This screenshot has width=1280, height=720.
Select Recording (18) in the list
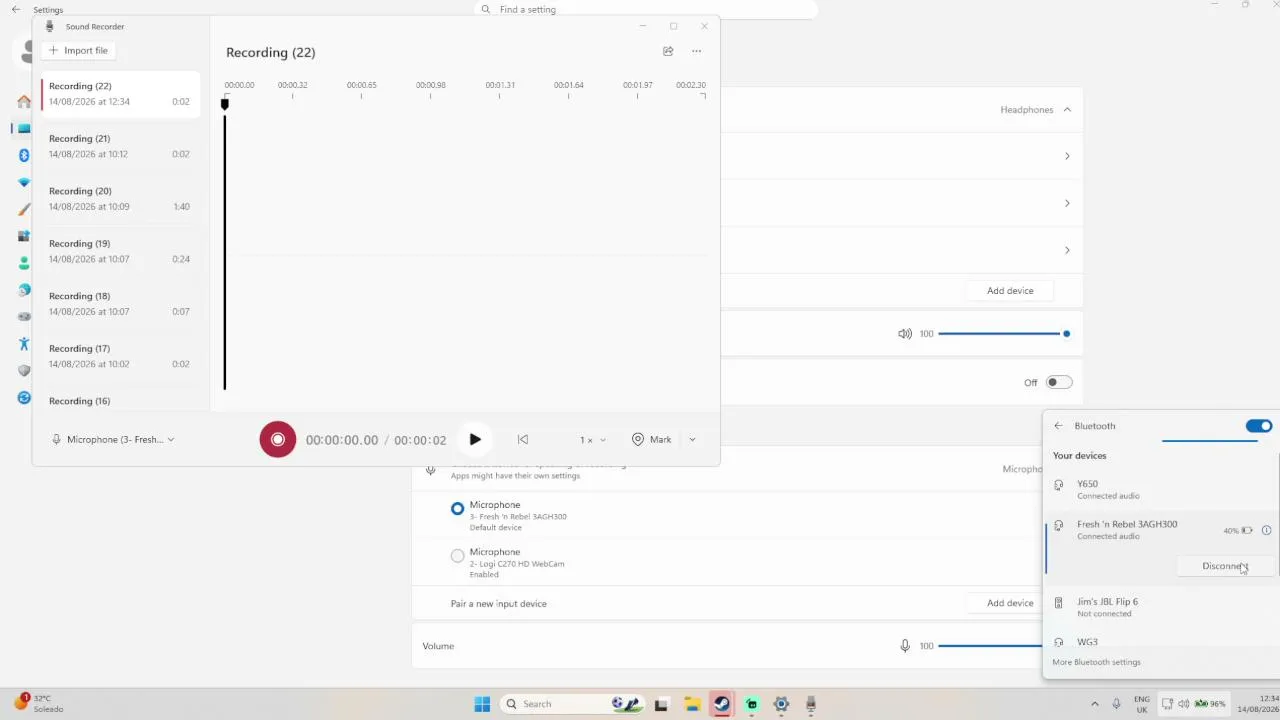[x=120, y=303]
